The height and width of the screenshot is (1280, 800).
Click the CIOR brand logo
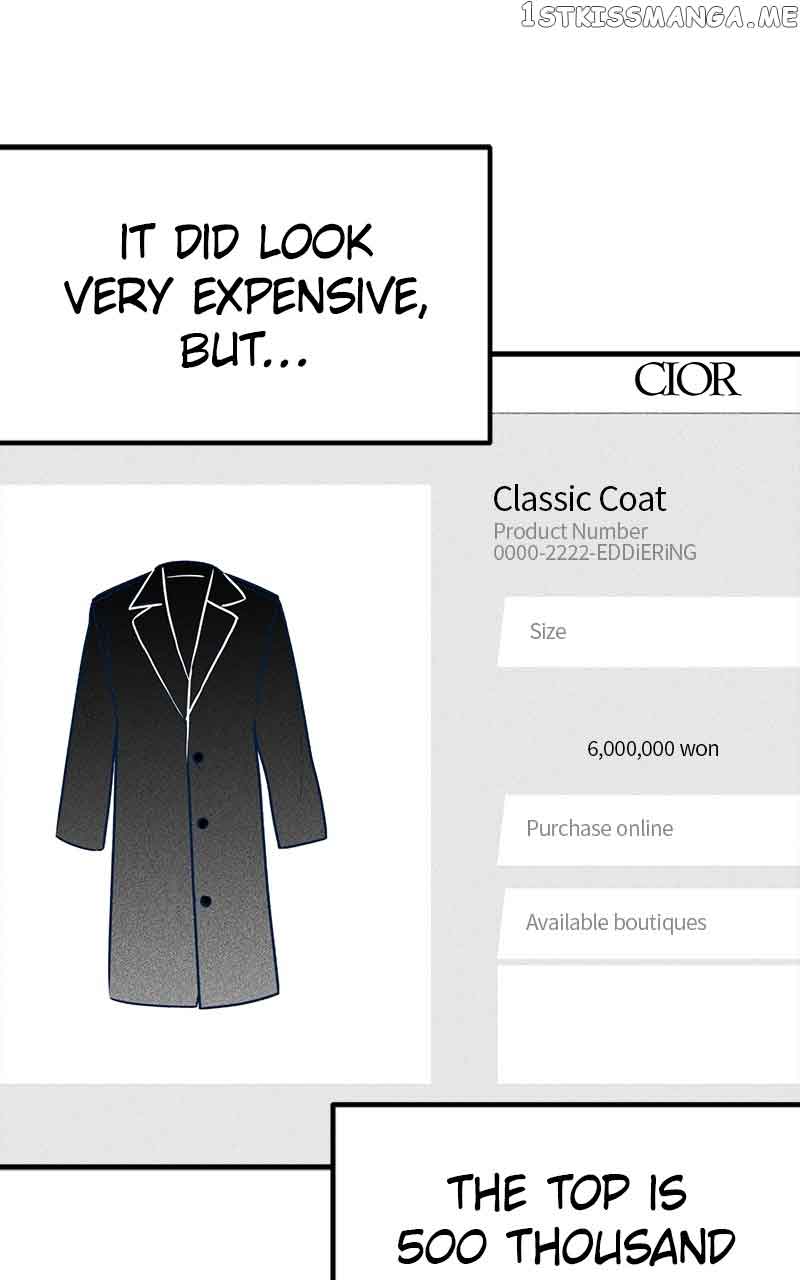coord(687,380)
